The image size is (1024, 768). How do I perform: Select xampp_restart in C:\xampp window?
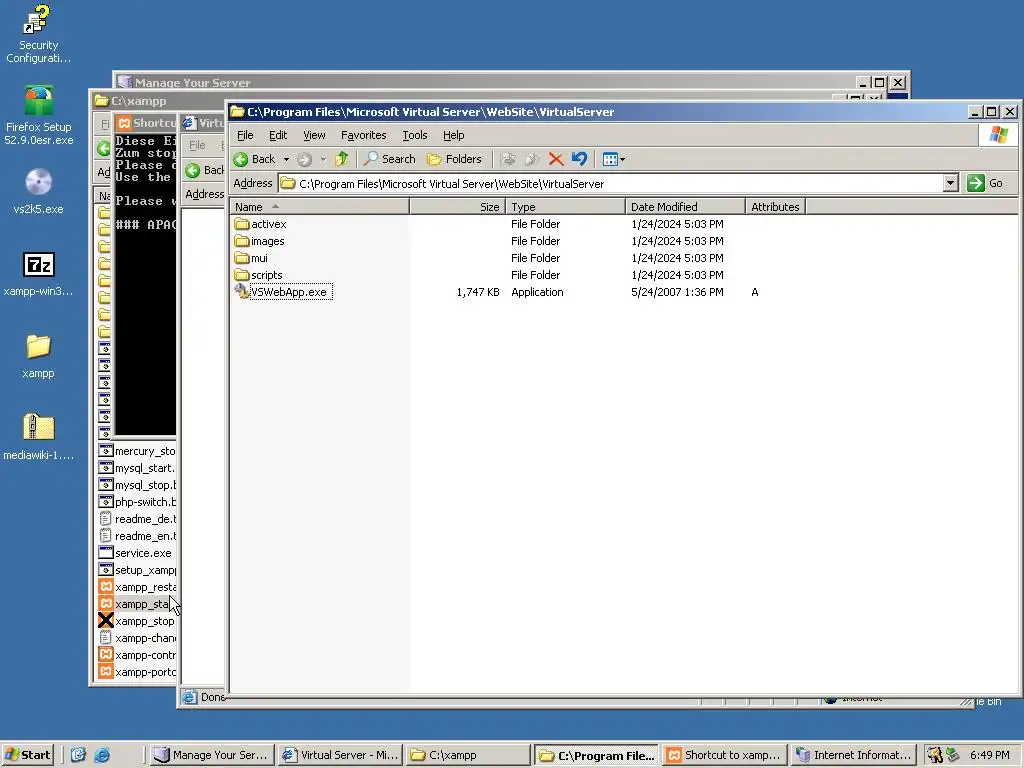[x=136, y=587]
